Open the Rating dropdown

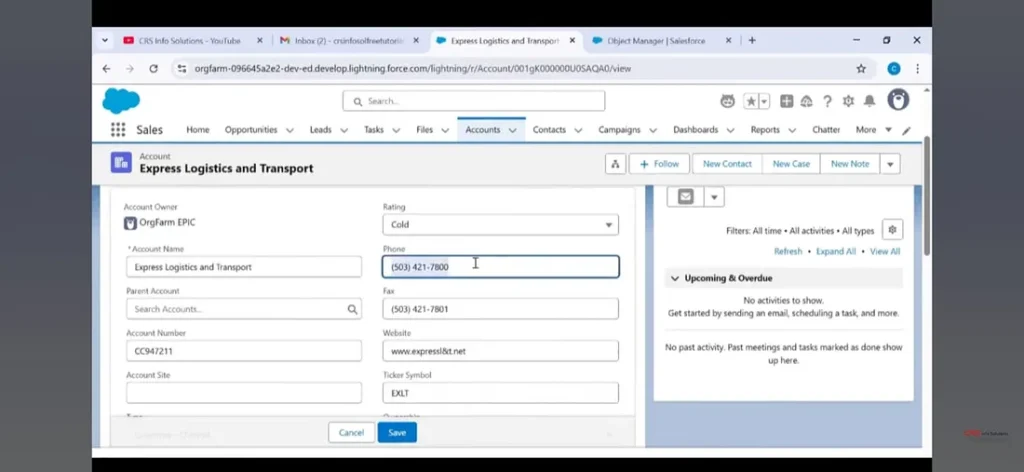(x=500, y=225)
